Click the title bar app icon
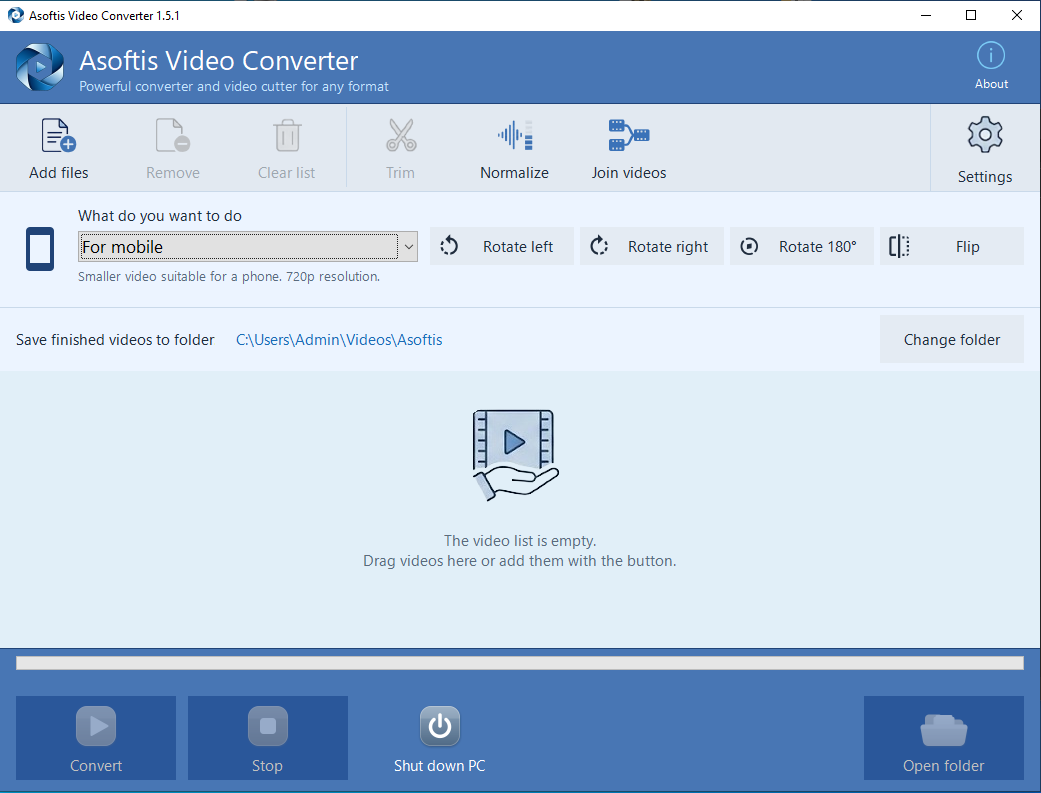The height and width of the screenshot is (793, 1041). (15, 15)
